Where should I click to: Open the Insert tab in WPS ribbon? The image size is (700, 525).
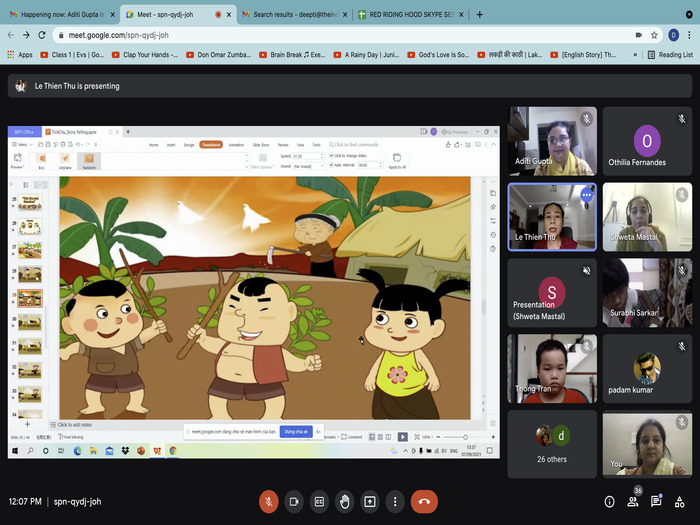pyautogui.click(x=171, y=145)
